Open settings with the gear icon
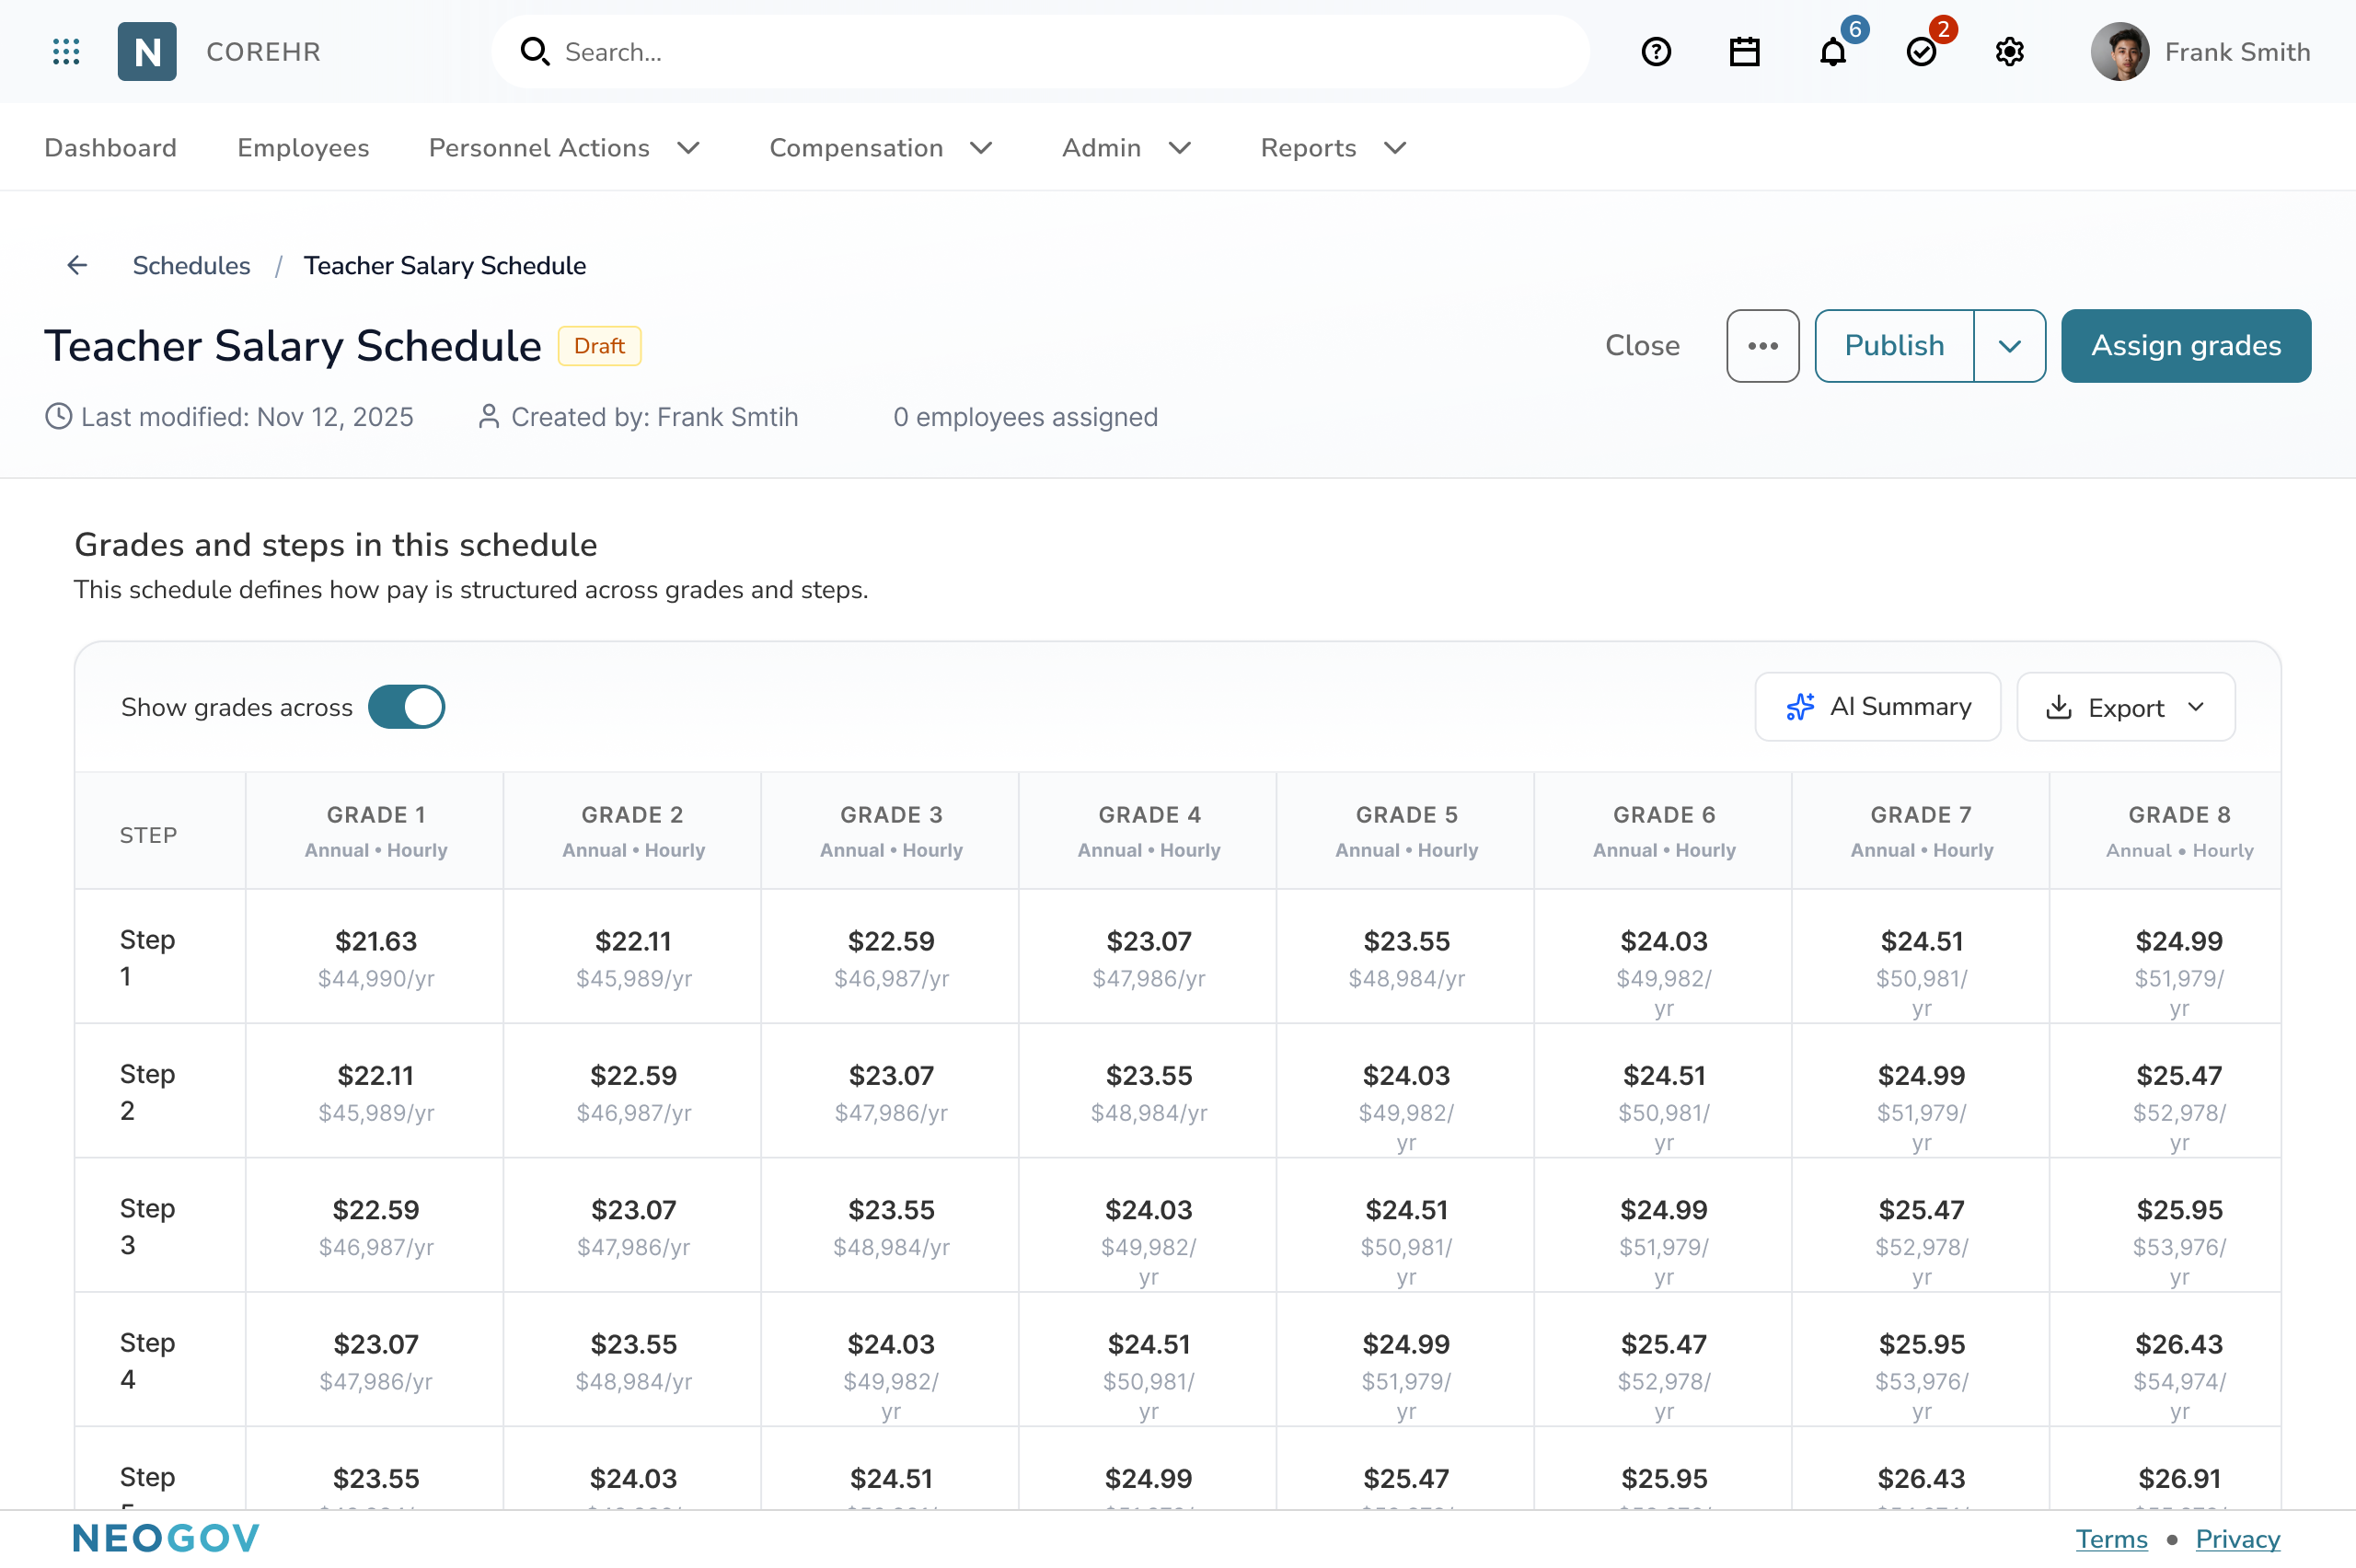 click(2009, 51)
